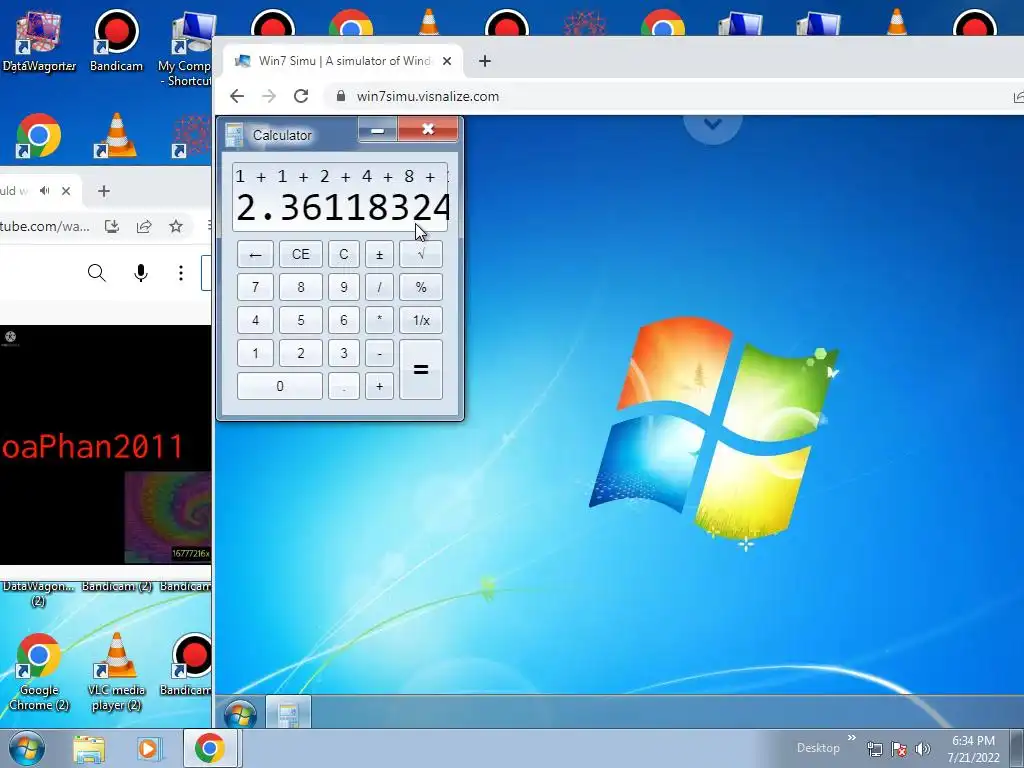Click digit 6 on the calculator
Viewport: 1024px width, 768px height.
click(x=344, y=320)
